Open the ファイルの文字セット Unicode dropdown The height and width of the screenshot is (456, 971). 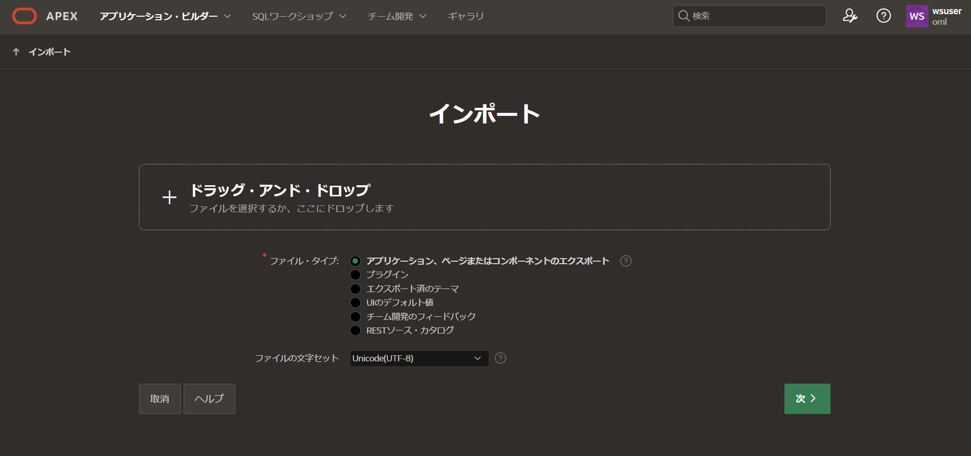coord(418,358)
